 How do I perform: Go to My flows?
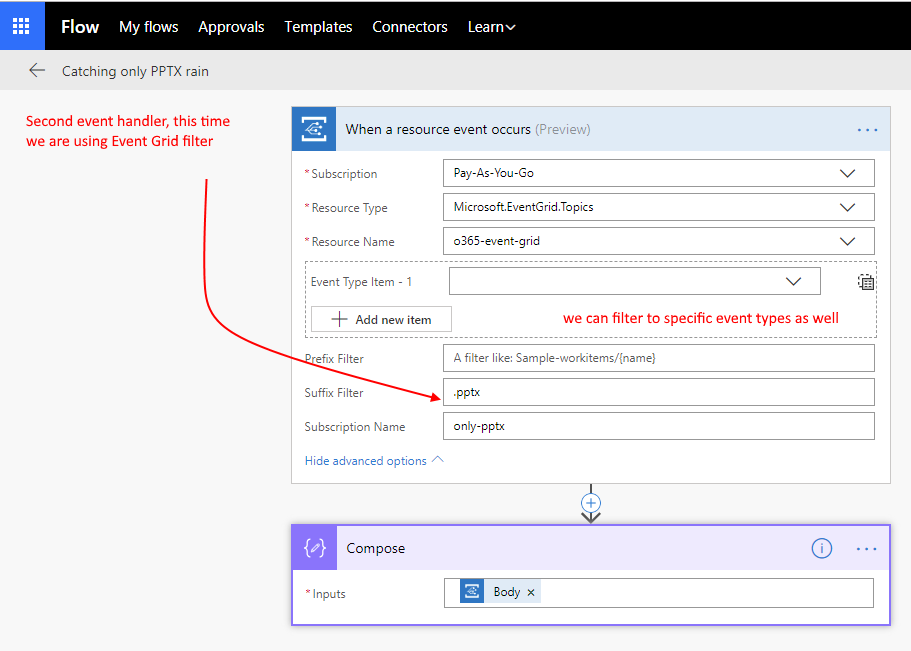(148, 27)
